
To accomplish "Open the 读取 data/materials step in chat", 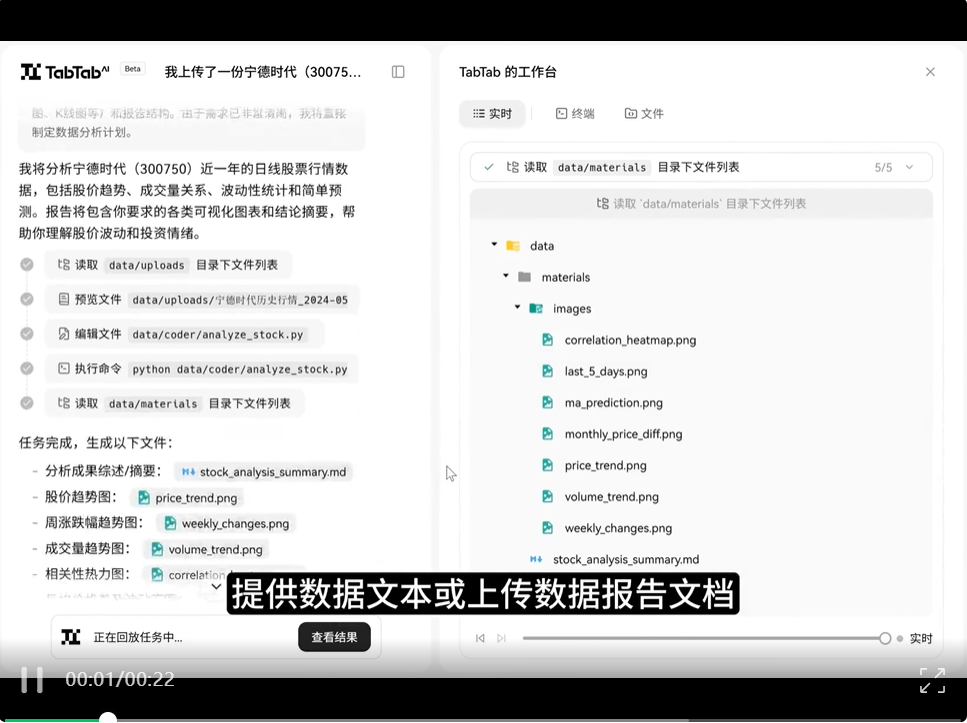I will [175, 403].
